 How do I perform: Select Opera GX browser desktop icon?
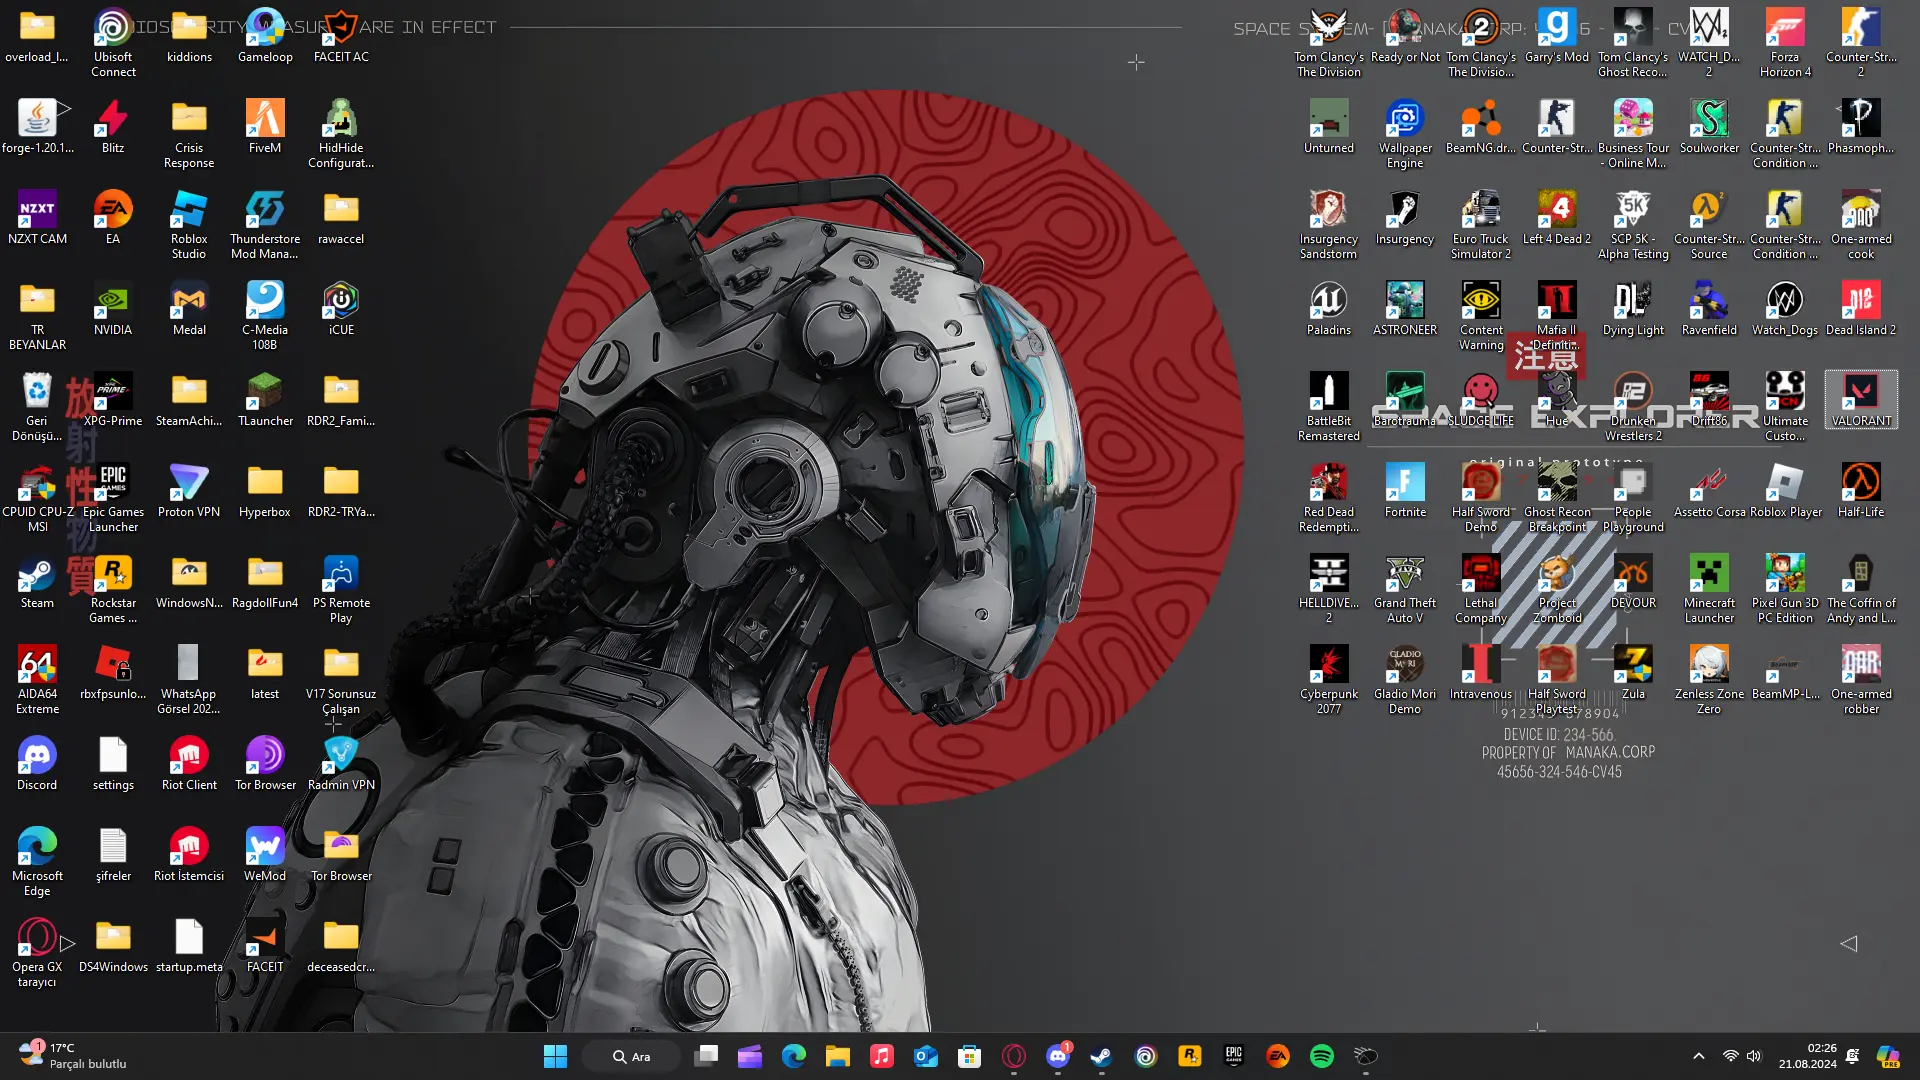(x=37, y=952)
